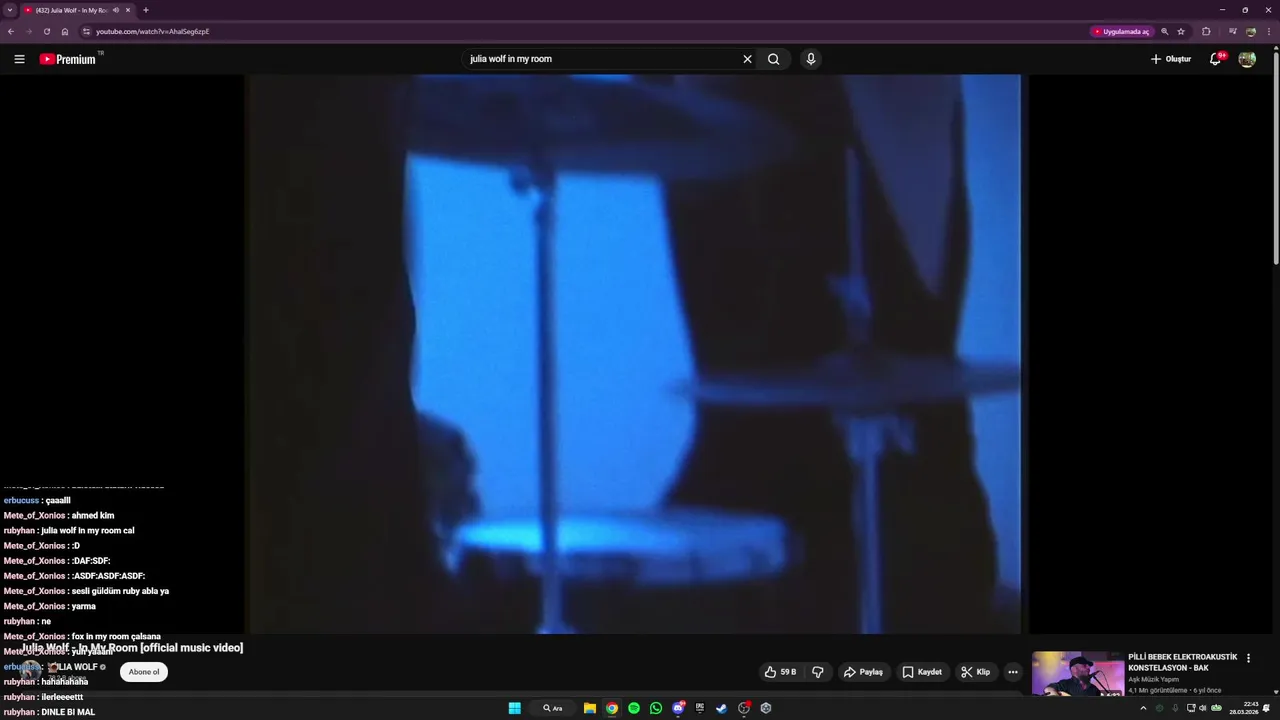Image resolution: width=1280 pixels, height=720 pixels.
Task: Click the Oluştur create button
Action: click(x=1171, y=59)
